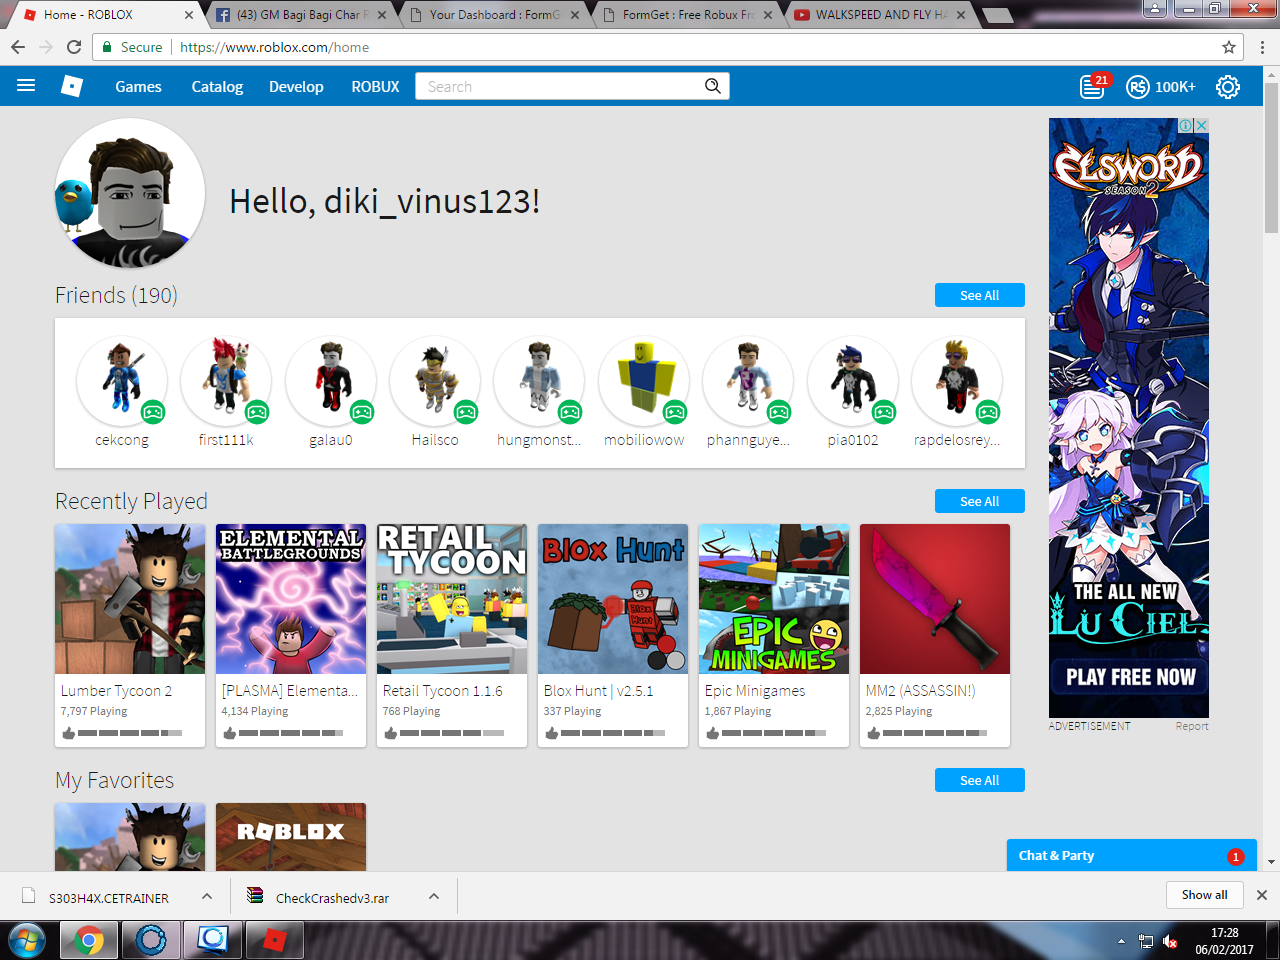Click the in-game status icon on pia0102
Screen dimensions: 1280x960
884,411
